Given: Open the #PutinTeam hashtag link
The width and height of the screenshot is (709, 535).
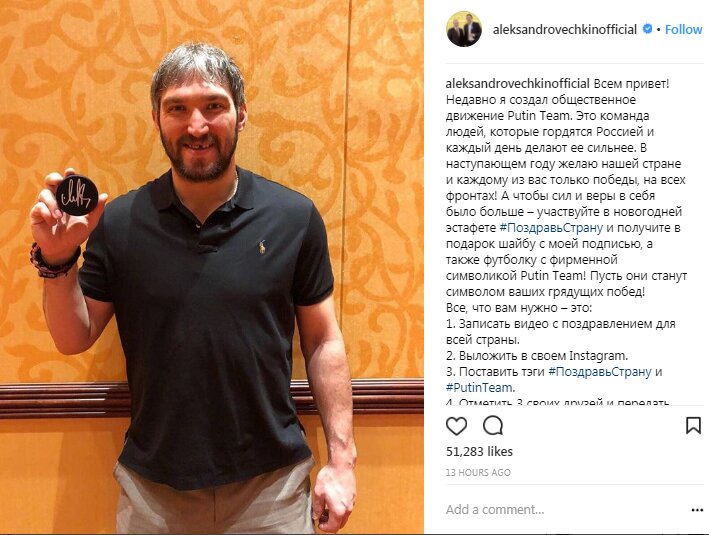Looking at the screenshot, I should coord(480,388).
